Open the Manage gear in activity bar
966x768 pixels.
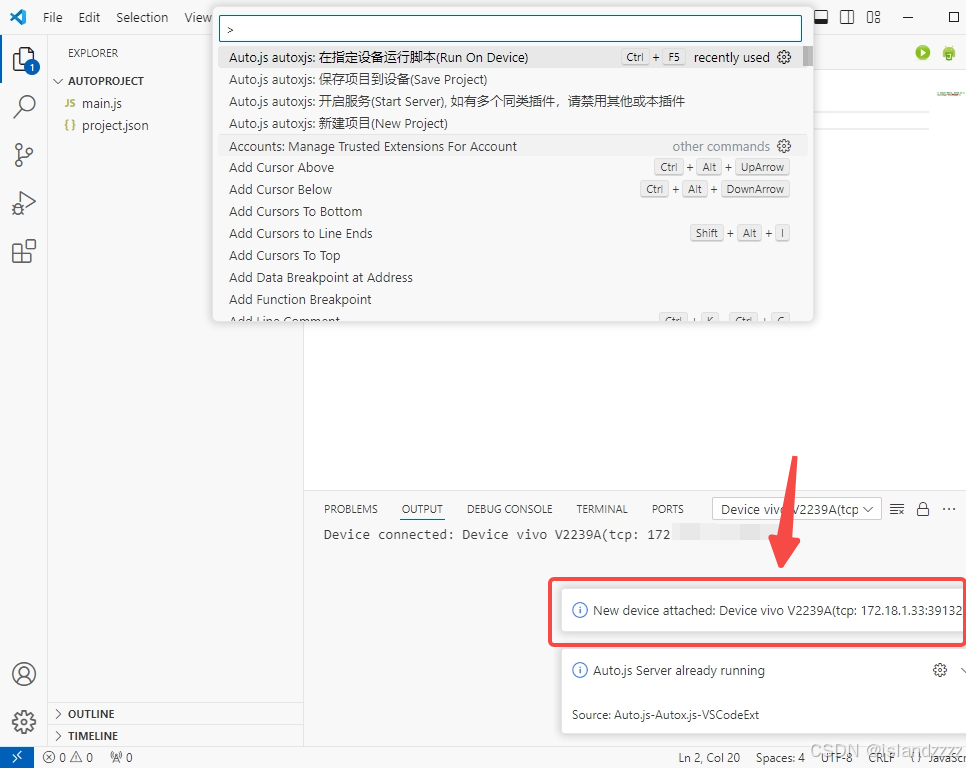[24, 721]
